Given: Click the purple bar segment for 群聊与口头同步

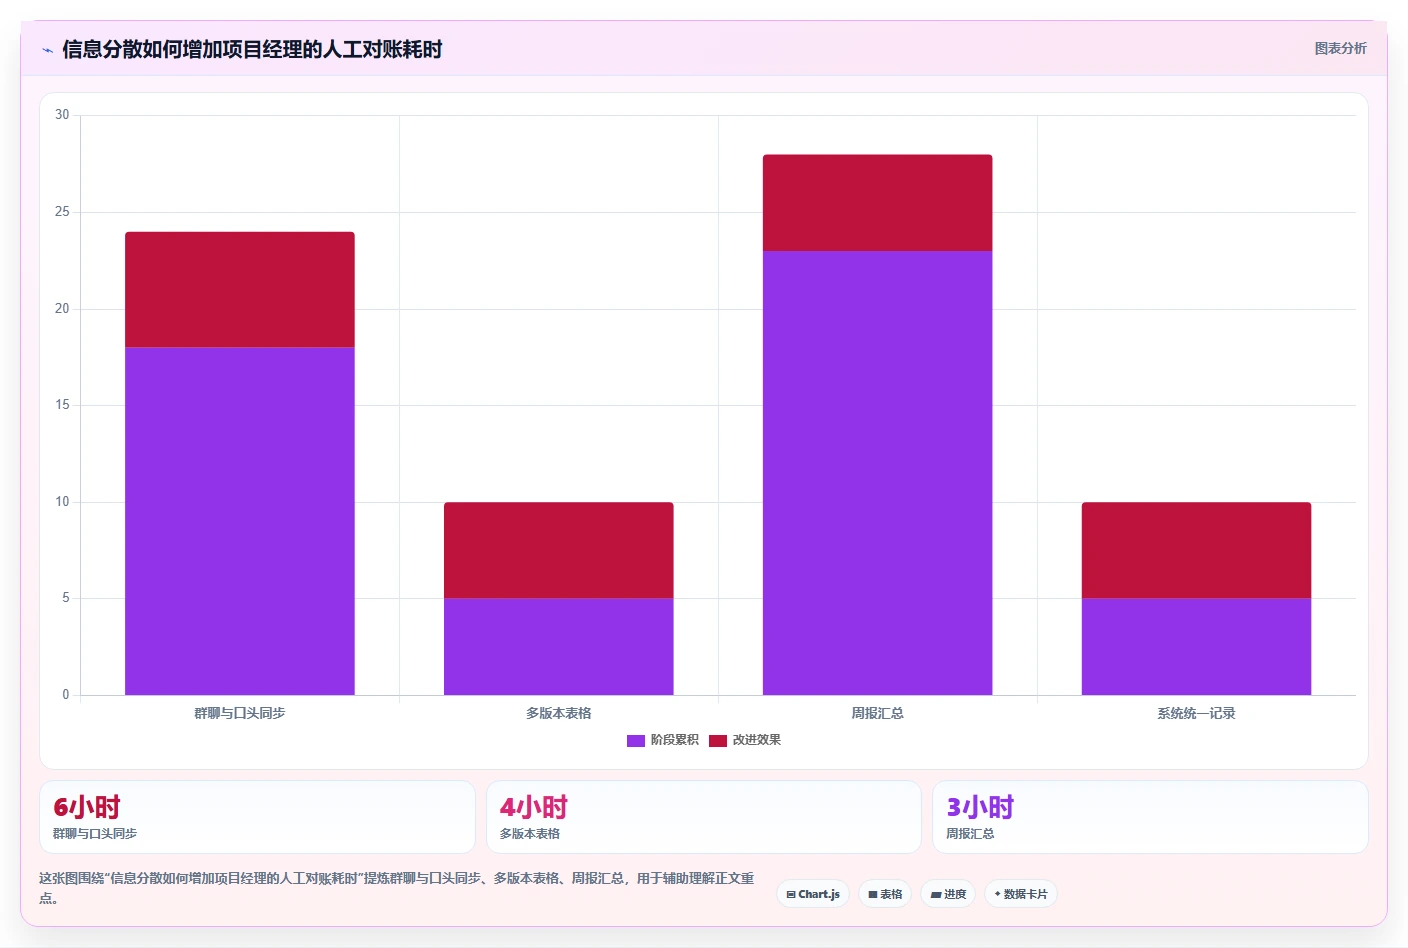Looking at the screenshot, I should pos(240,521).
